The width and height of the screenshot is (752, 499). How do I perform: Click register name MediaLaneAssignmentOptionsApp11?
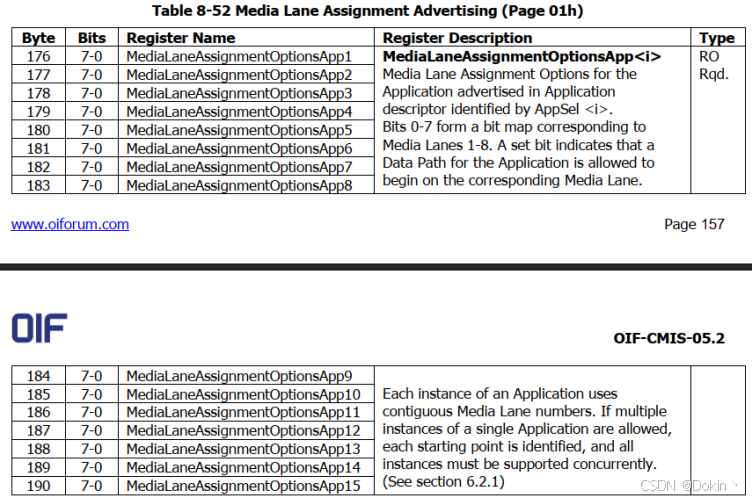tap(243, 413)
